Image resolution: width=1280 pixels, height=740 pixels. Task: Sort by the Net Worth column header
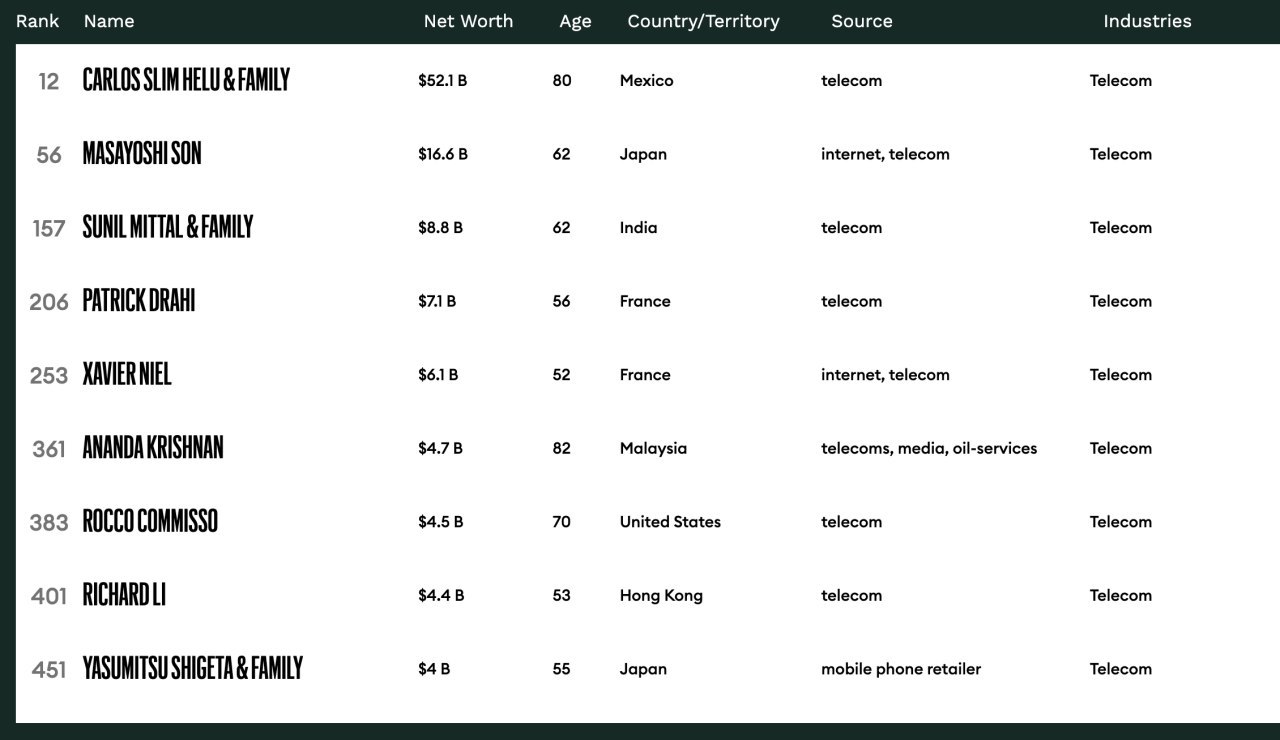point(468,21)
